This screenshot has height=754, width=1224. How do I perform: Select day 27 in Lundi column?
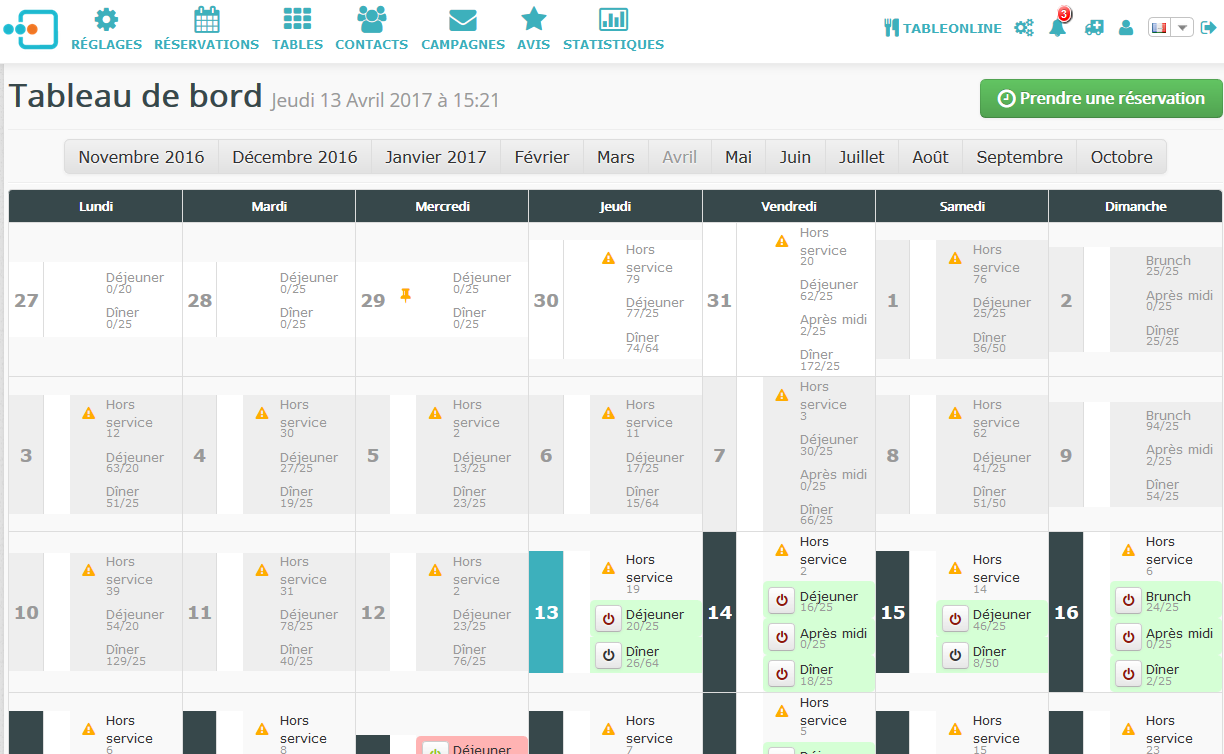26,300
